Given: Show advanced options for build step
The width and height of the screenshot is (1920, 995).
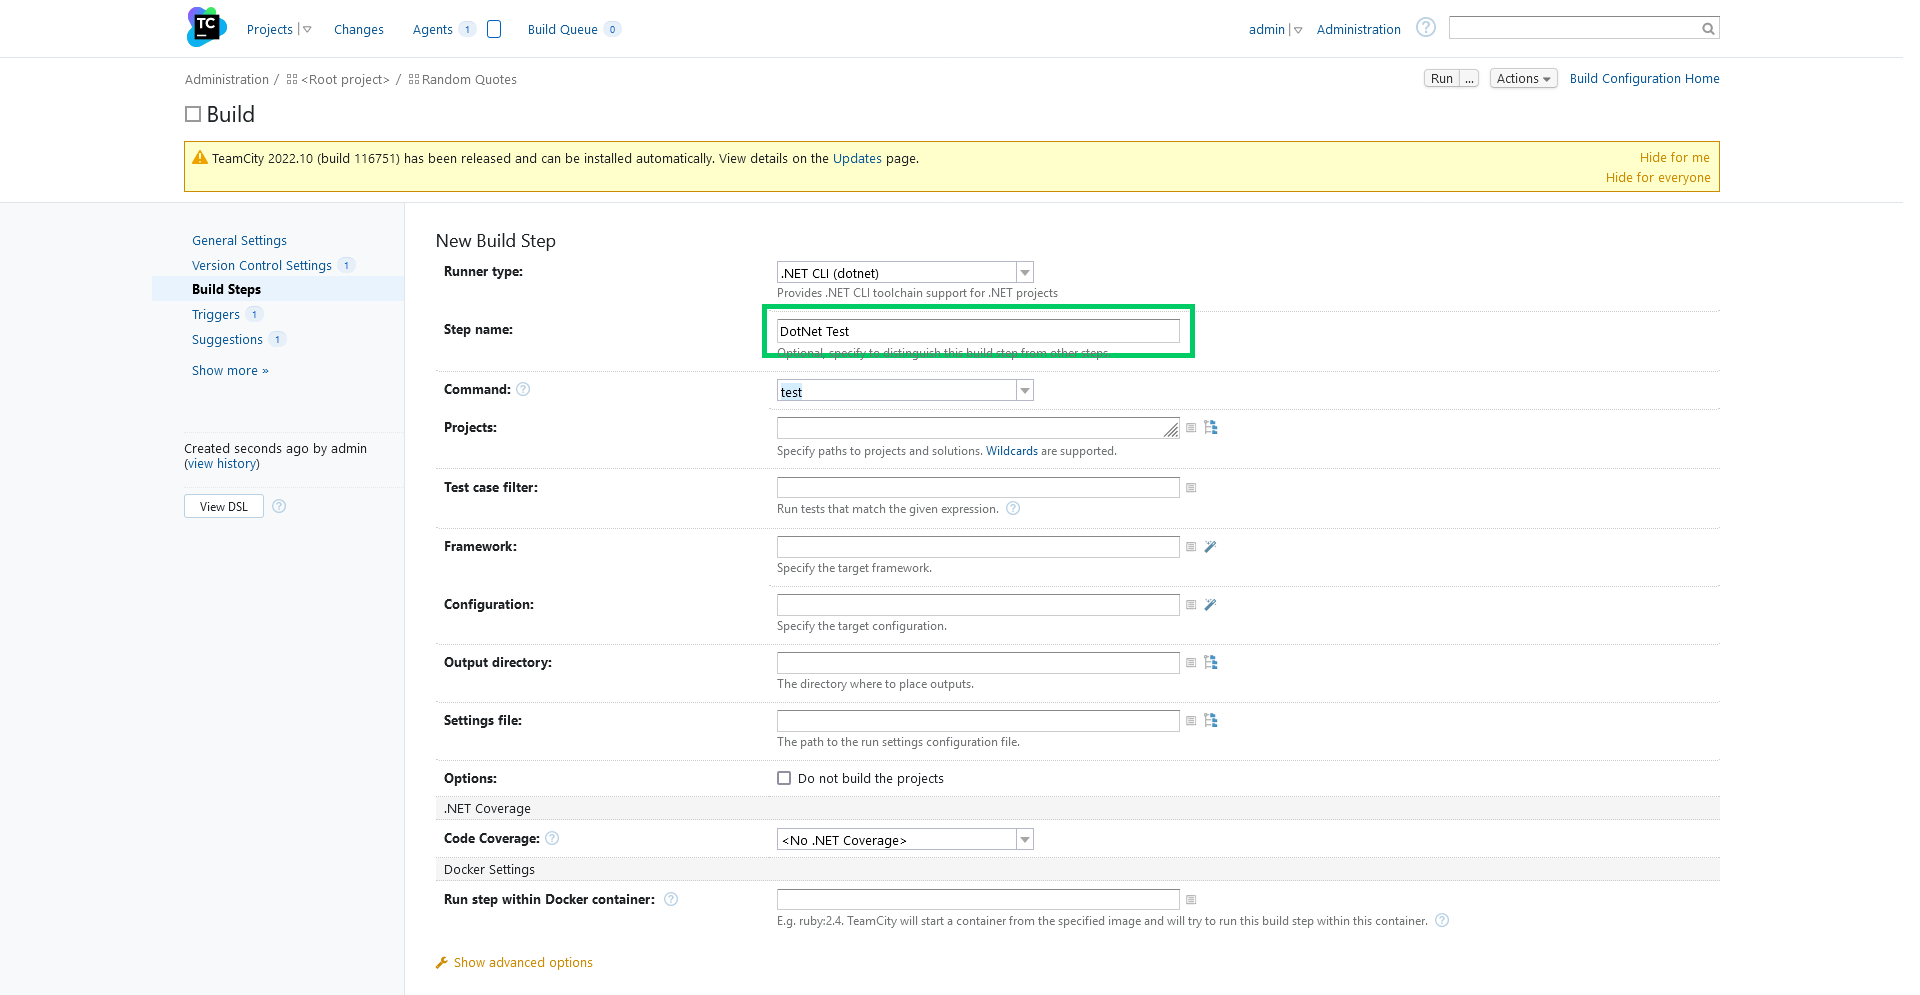Looking at the screenshot, I should coord(523,963).
